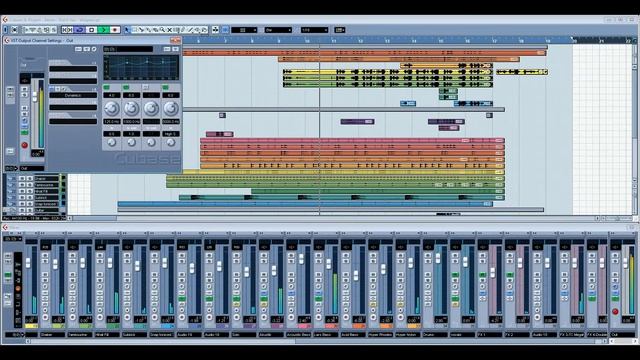
Task: Click red record button in channel settings
Action: coord(24,145)
